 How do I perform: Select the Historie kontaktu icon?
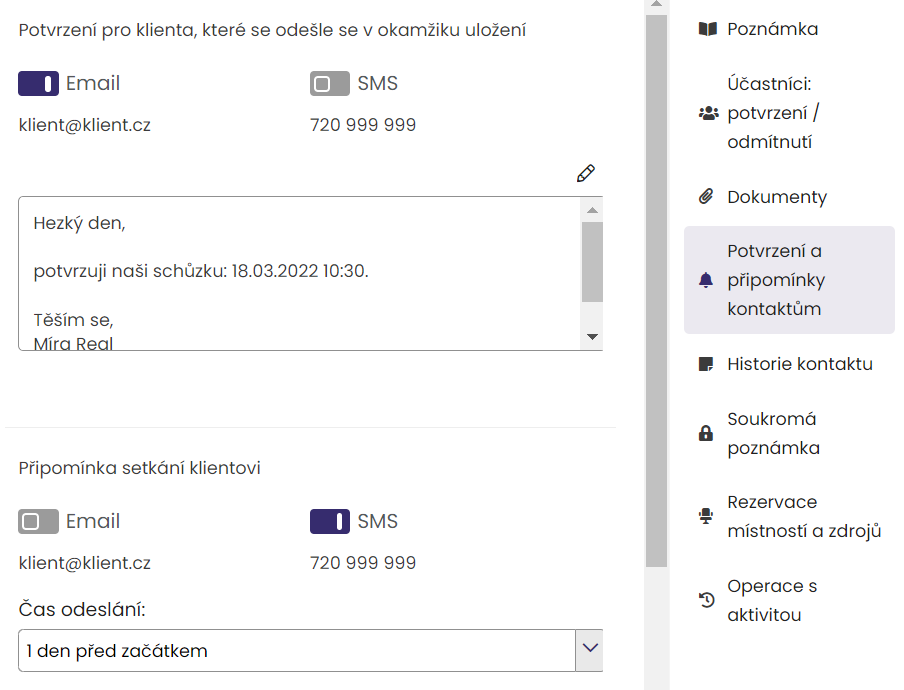(x=707, y=364)
